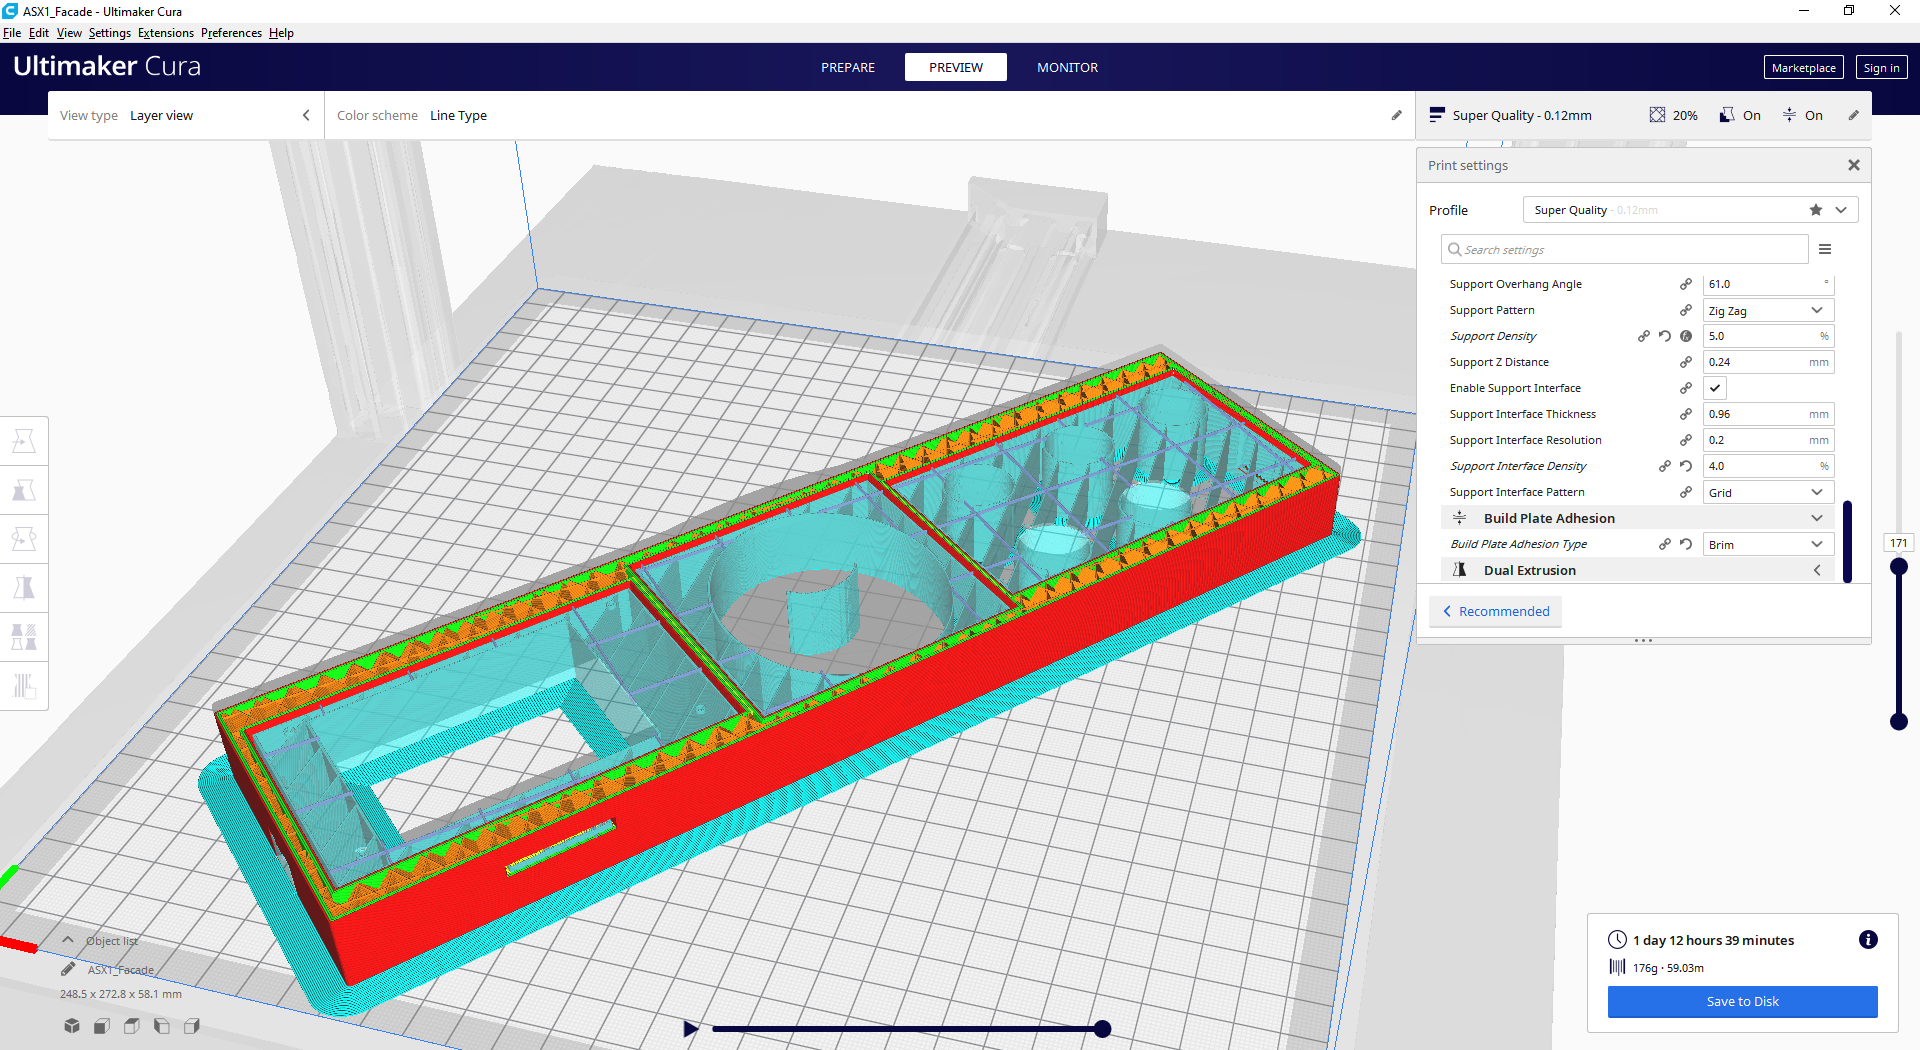Click link icon for Support Interface Pattern
The height and width of the screenshot is (1050, 1920).
pos(1686,492)
